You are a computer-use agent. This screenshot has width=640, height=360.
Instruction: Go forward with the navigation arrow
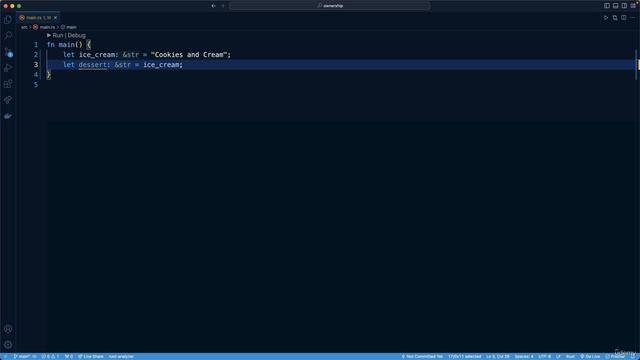[223, 6]
